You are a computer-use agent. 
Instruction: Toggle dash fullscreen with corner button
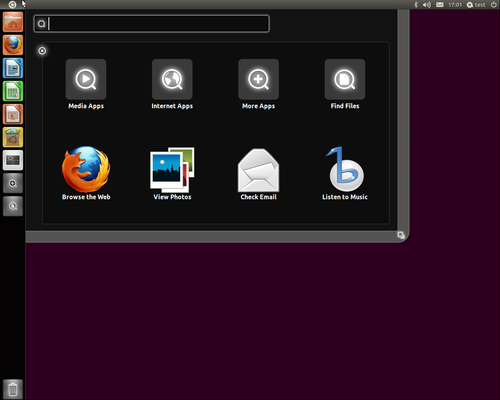[x=401, y=235]
